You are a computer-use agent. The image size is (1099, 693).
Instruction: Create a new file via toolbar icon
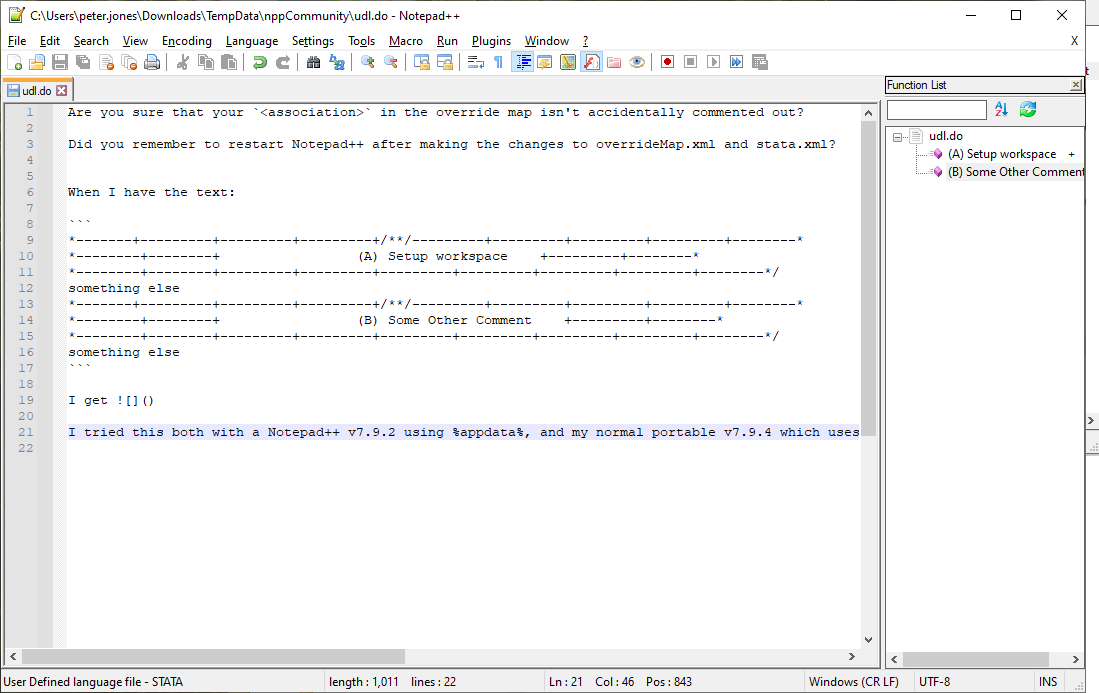tap(14, 62)
